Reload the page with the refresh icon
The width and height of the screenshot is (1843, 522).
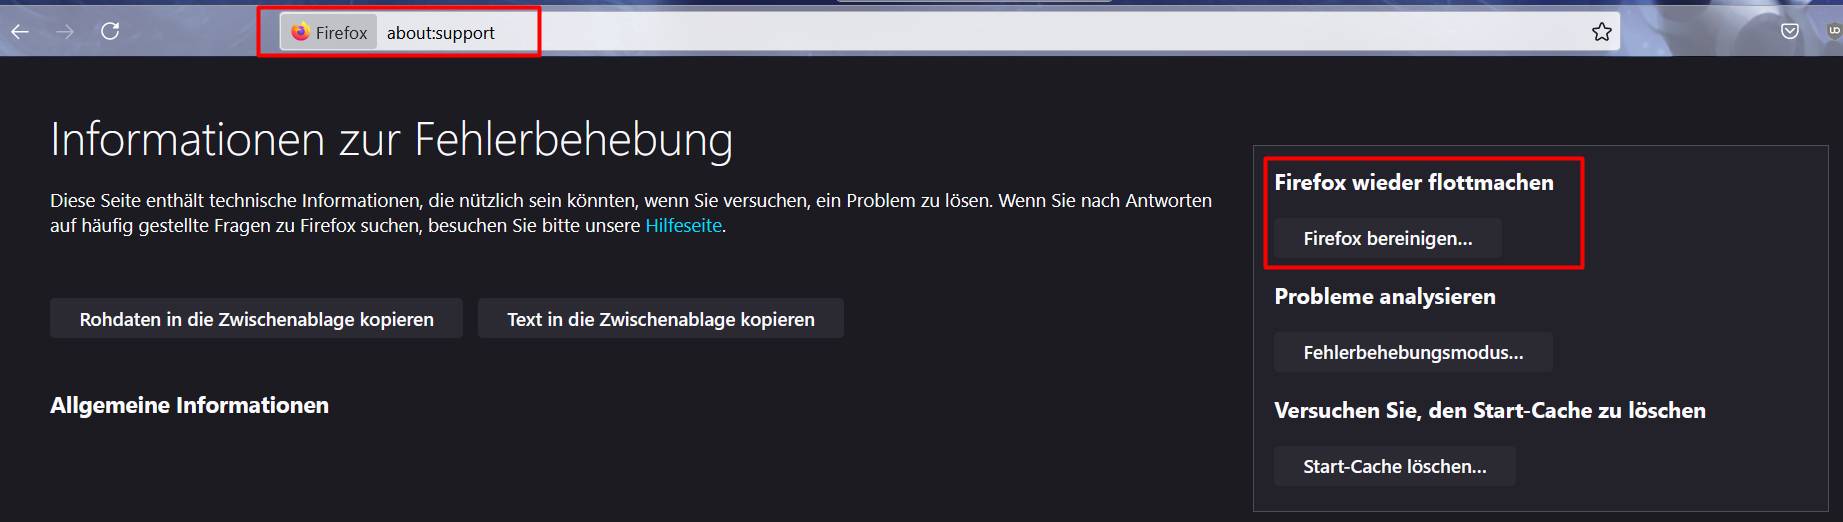110,31
